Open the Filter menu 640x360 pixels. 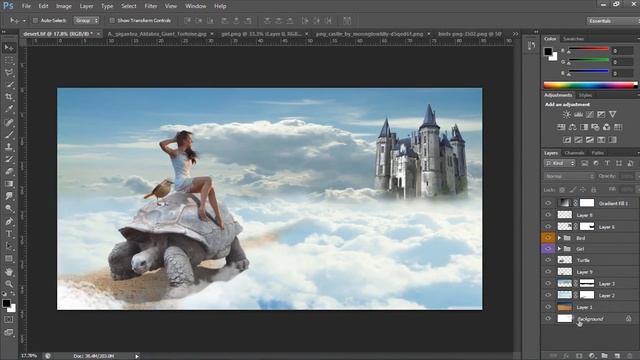click(151, 6)
